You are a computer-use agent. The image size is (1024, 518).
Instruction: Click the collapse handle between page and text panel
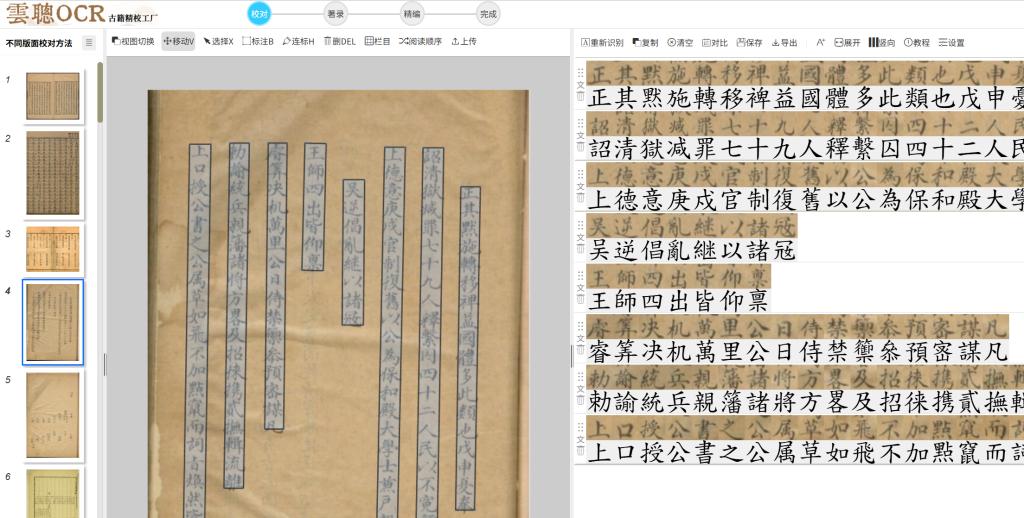pos(571,356)
